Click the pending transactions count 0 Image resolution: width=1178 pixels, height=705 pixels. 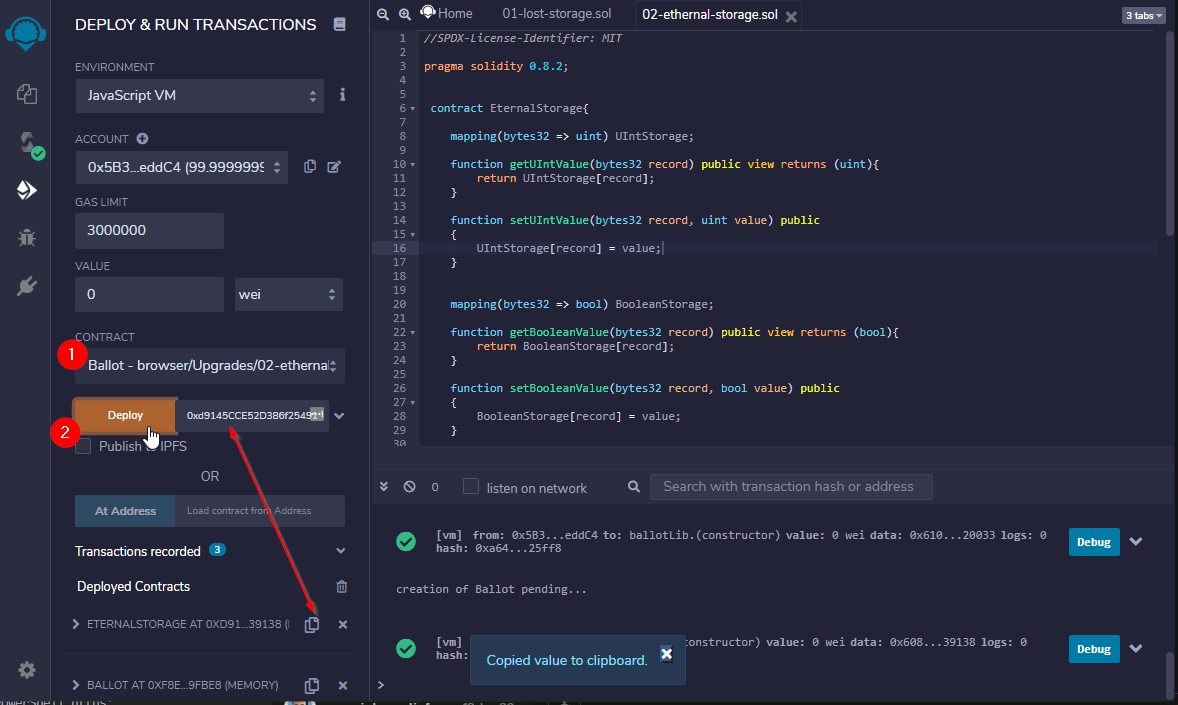click(435, 487)
